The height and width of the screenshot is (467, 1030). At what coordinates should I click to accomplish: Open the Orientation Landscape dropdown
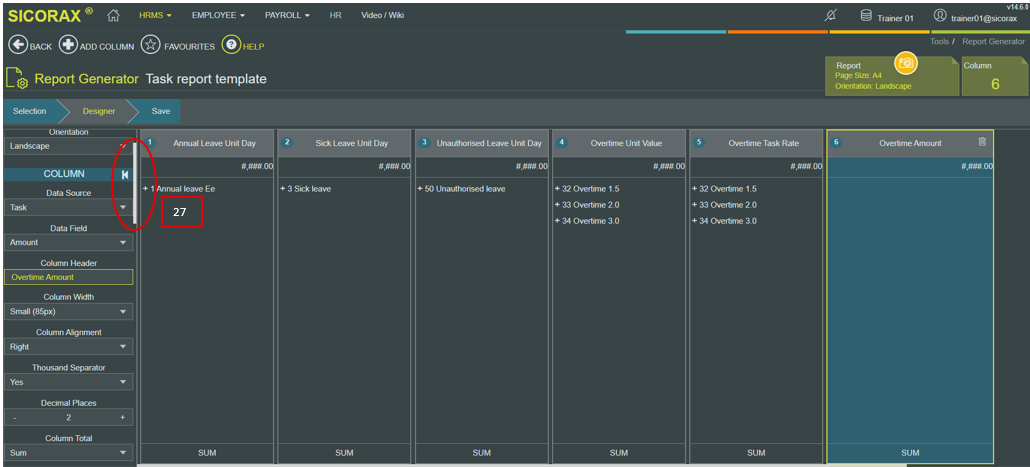[68, 146]
